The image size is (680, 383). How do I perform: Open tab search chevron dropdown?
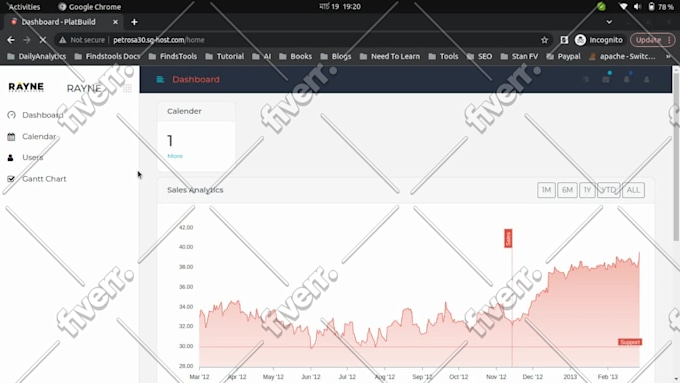pos(609,22)
